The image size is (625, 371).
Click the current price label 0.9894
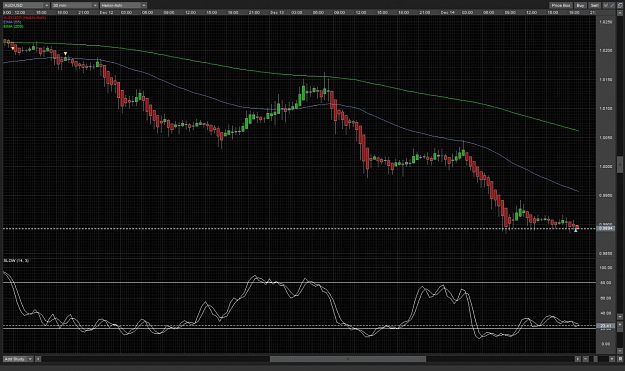[x=606, y=228]
